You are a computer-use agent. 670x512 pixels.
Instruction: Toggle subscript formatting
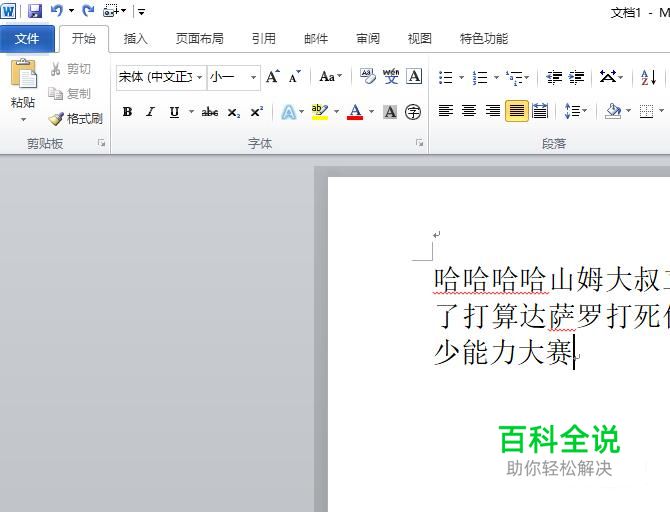click(233, 112)
